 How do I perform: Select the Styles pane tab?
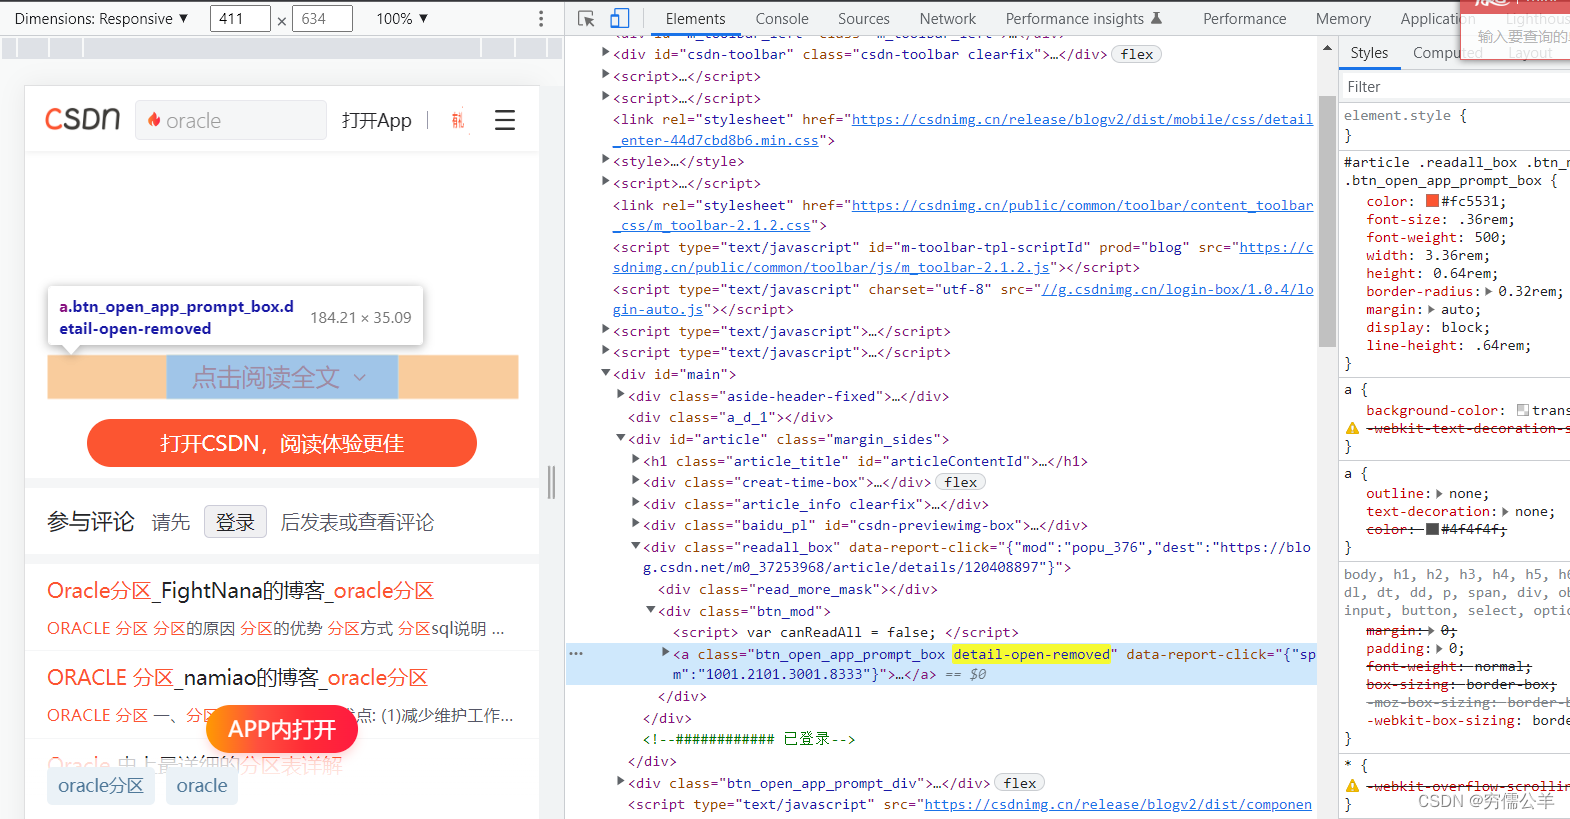pyautogui.click(x=1369, y=53)
